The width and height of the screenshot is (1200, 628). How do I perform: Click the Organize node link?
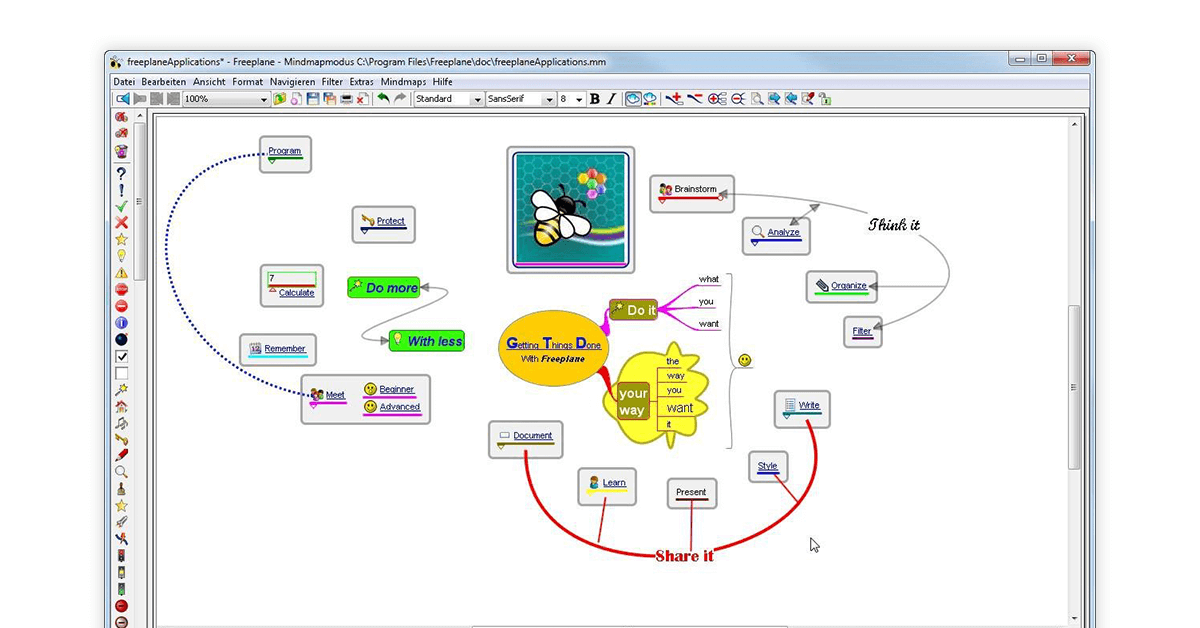tap(849, 286)
